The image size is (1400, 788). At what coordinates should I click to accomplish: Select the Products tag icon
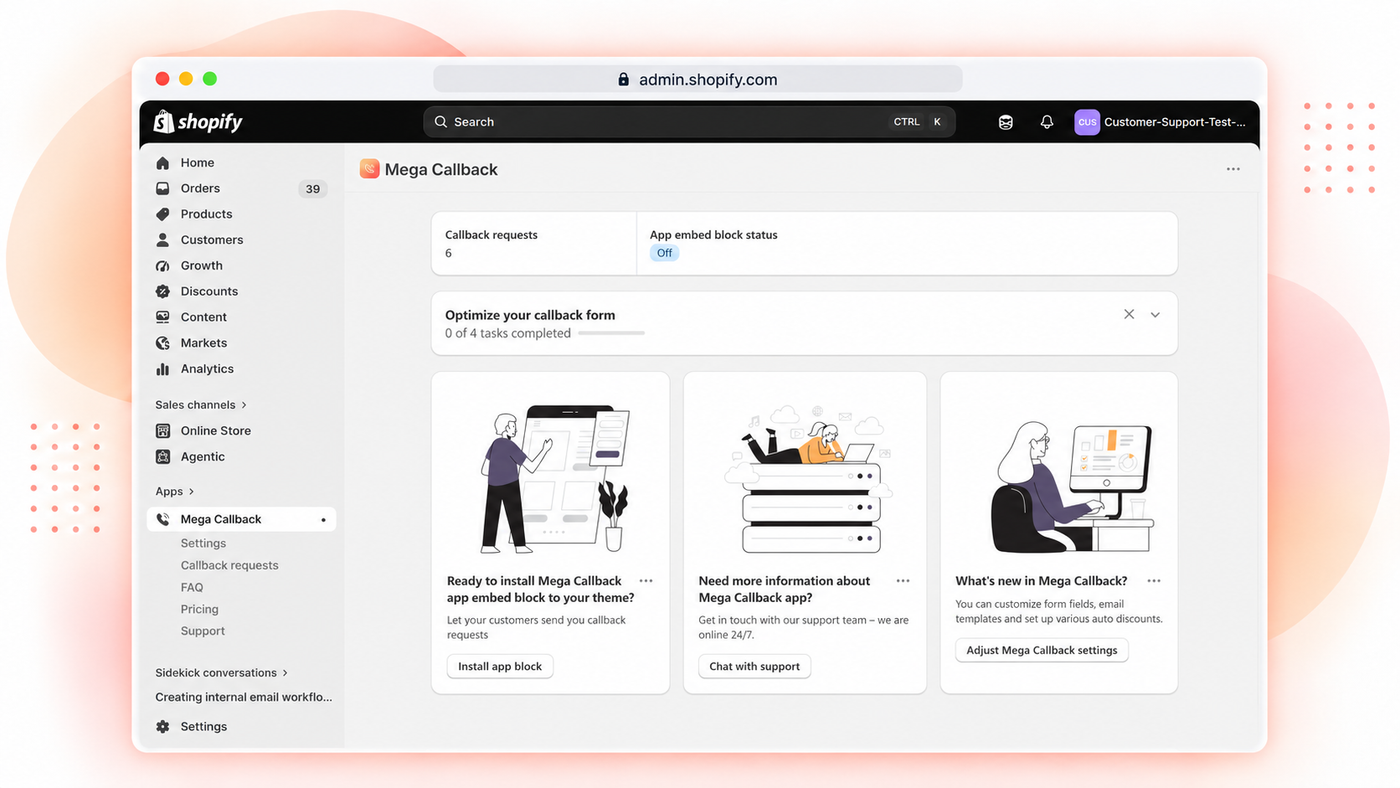point(163,214)
